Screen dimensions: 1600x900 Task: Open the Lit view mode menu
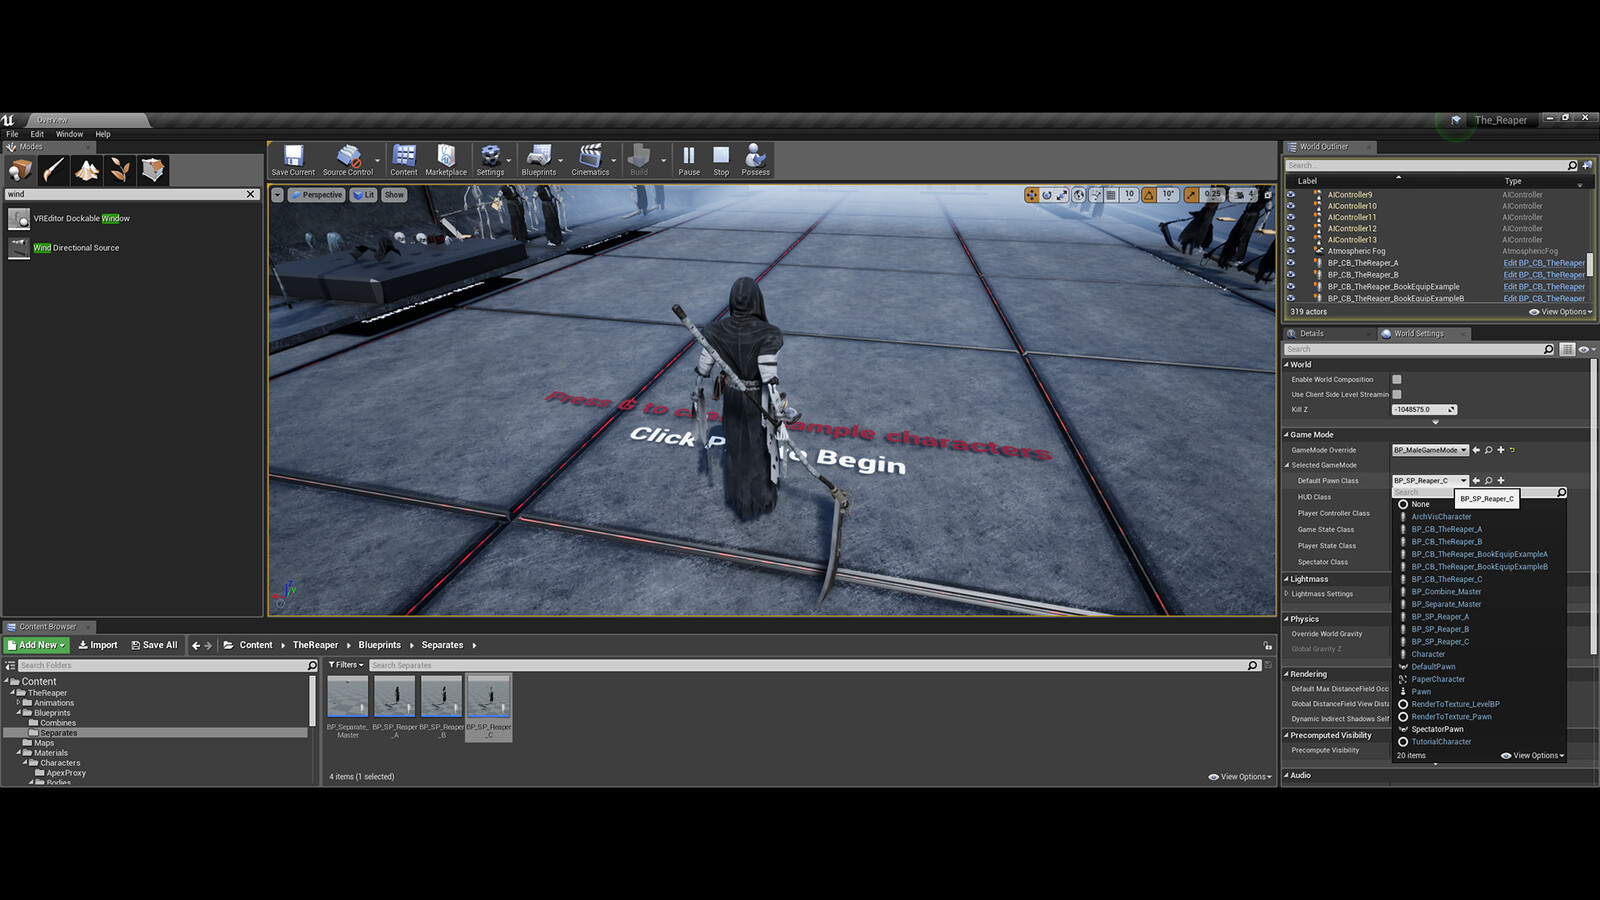[364, 195]
